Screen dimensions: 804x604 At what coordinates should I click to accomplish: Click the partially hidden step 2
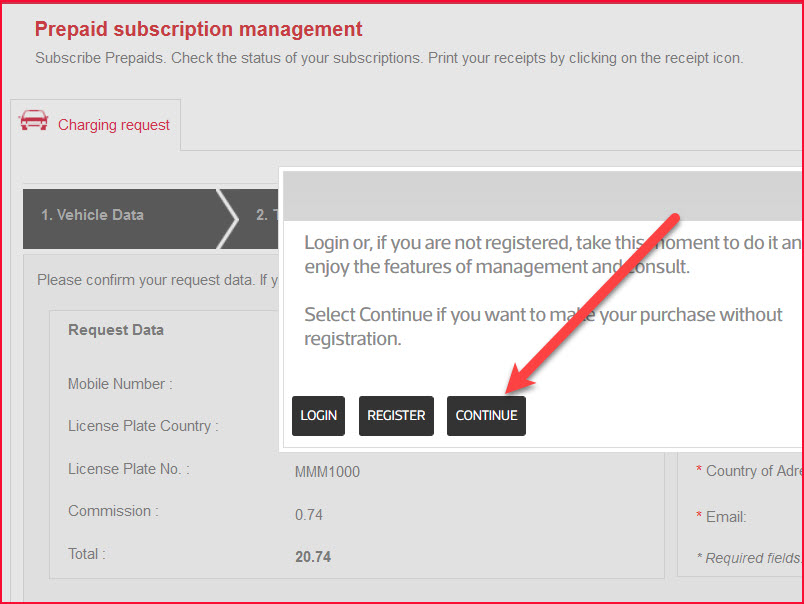click(x=261, y=215)
